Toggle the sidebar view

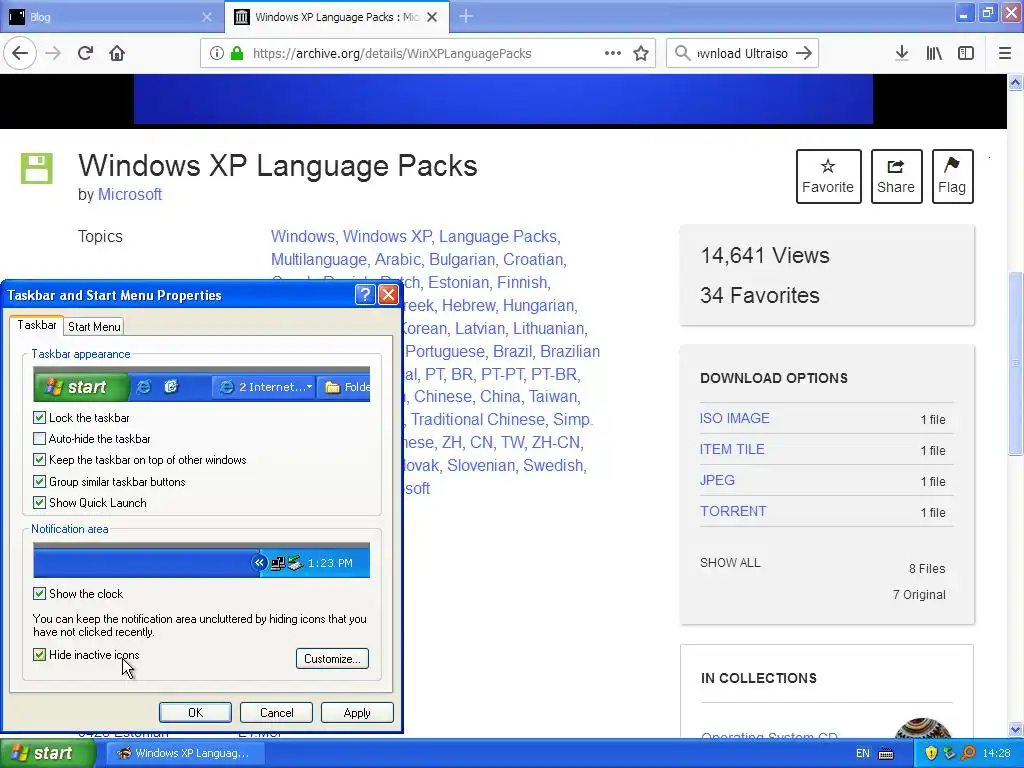[966, 53]
